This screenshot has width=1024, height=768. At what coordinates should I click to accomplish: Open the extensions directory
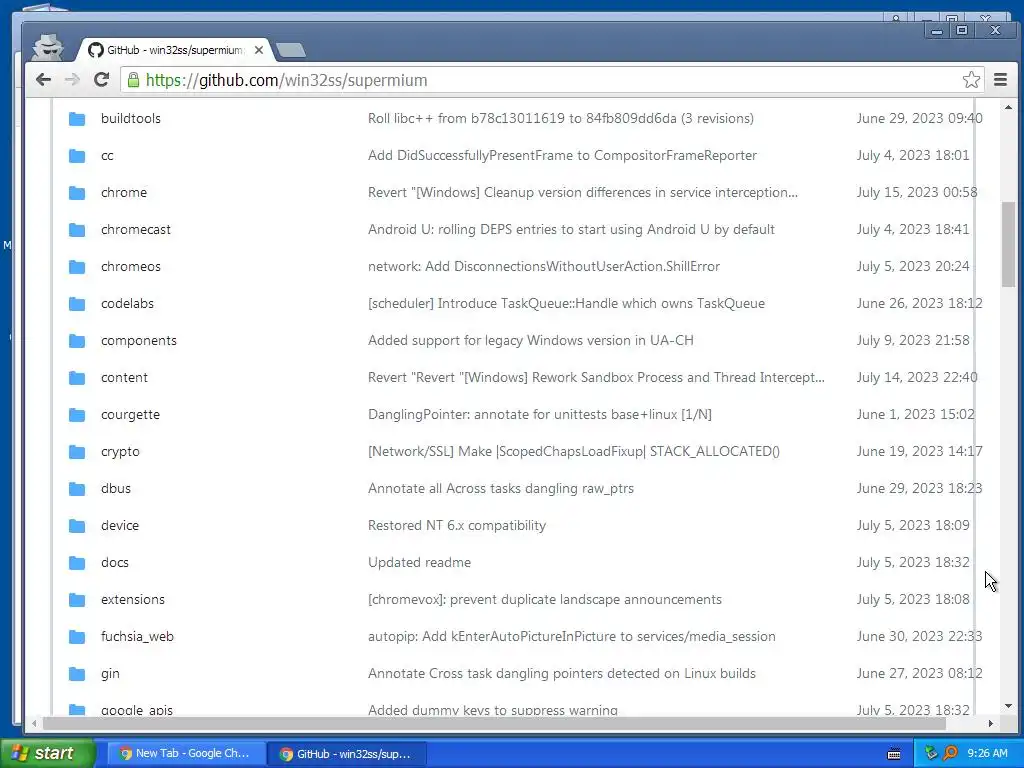pyautogui.click(x=133, y=600)
